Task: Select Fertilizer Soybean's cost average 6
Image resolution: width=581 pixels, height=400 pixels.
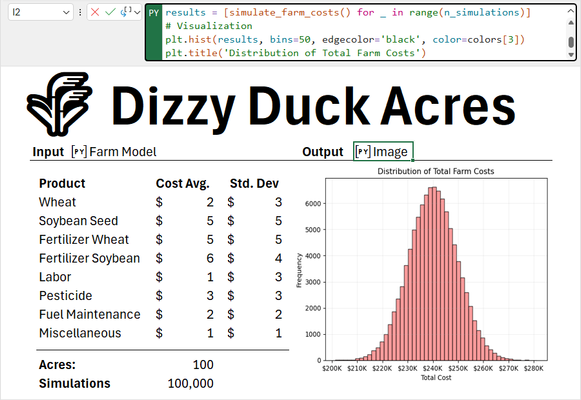Action: click(210, 258)
